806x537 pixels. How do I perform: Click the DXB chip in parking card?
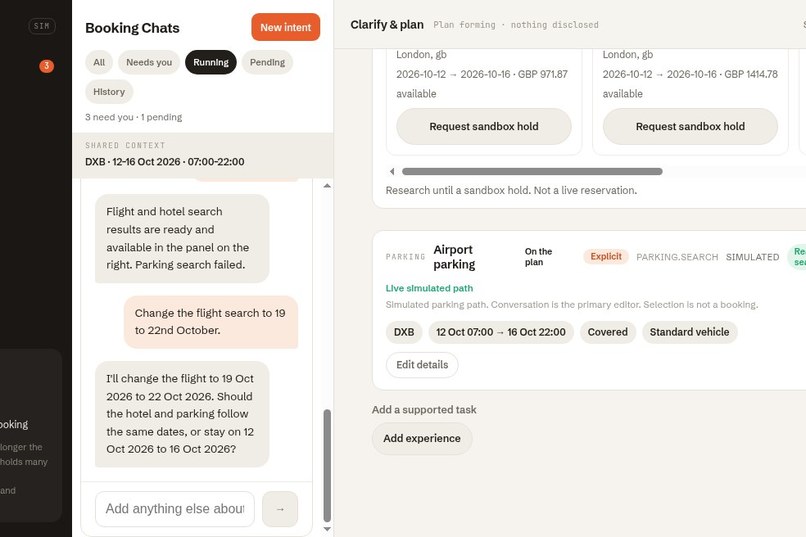pos(404,332)
